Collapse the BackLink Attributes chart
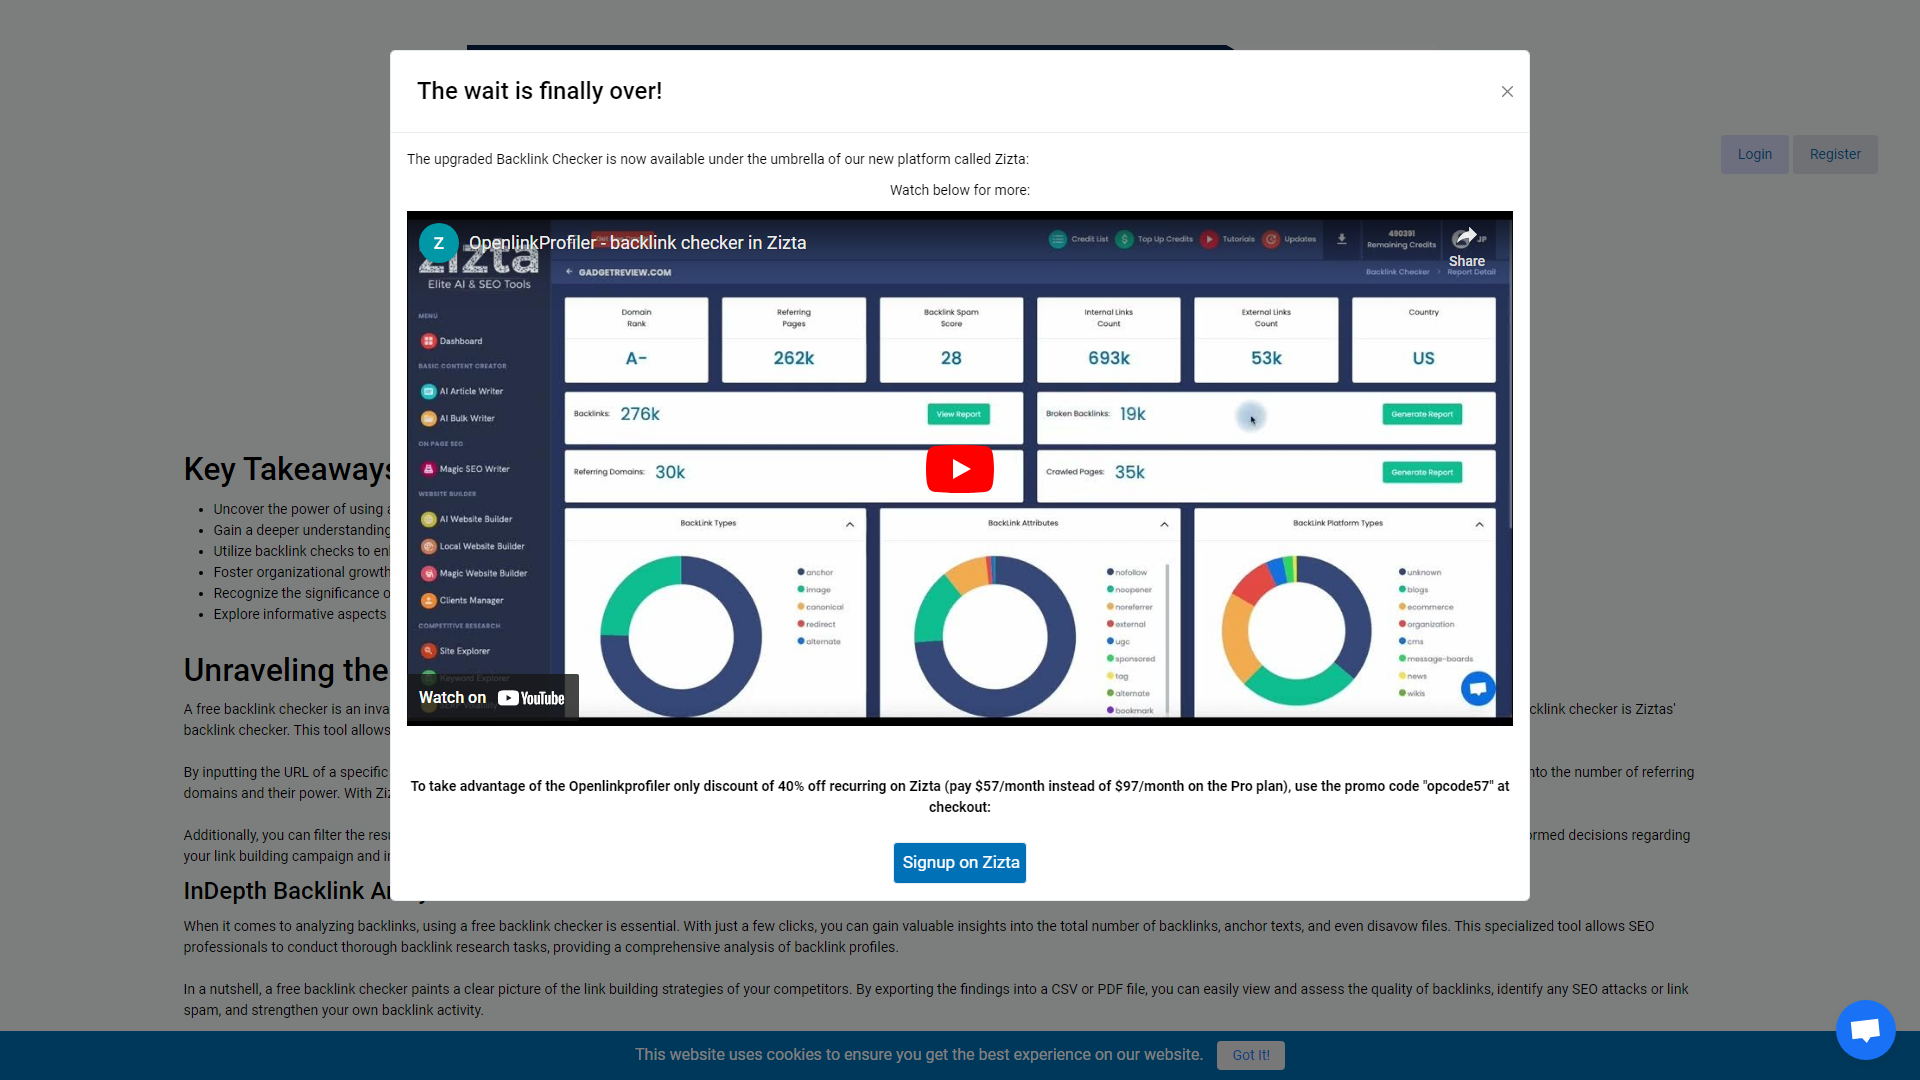The image size is (1920, 1080). (1165, 523)
